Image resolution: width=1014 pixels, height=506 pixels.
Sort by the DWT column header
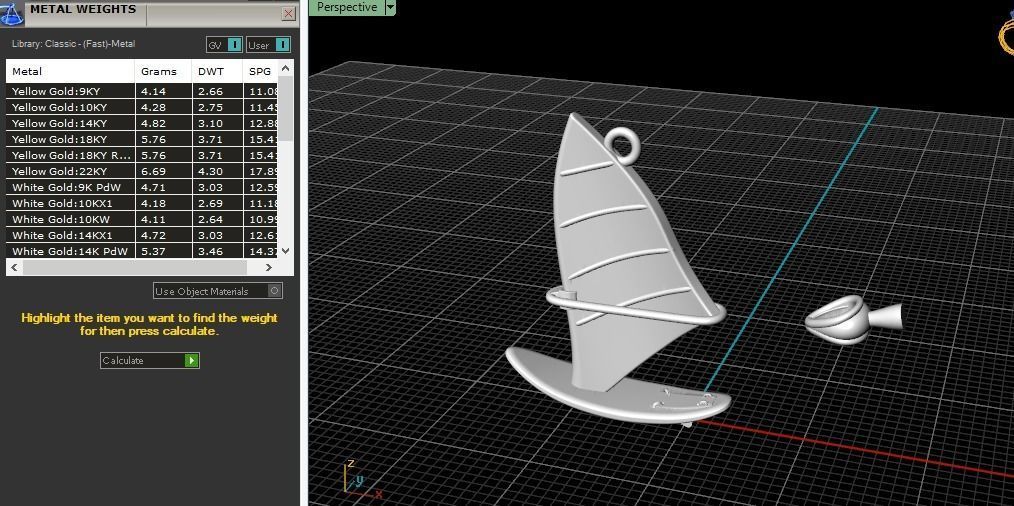tap(217, 71)
